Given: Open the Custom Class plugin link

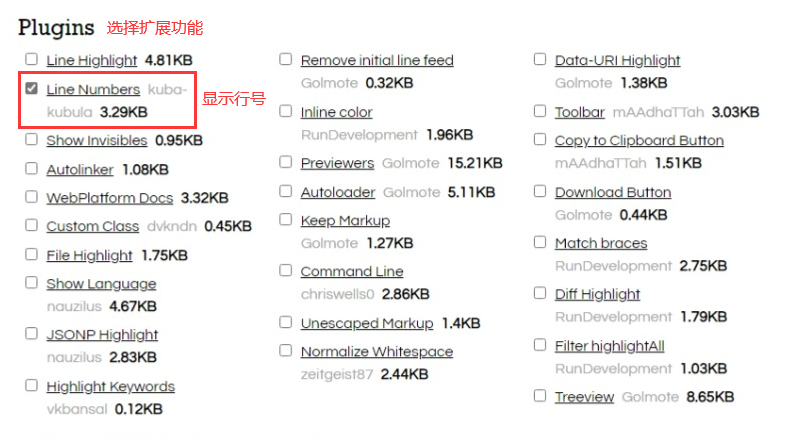Looking at the screenshot, I should coord(93,226).
